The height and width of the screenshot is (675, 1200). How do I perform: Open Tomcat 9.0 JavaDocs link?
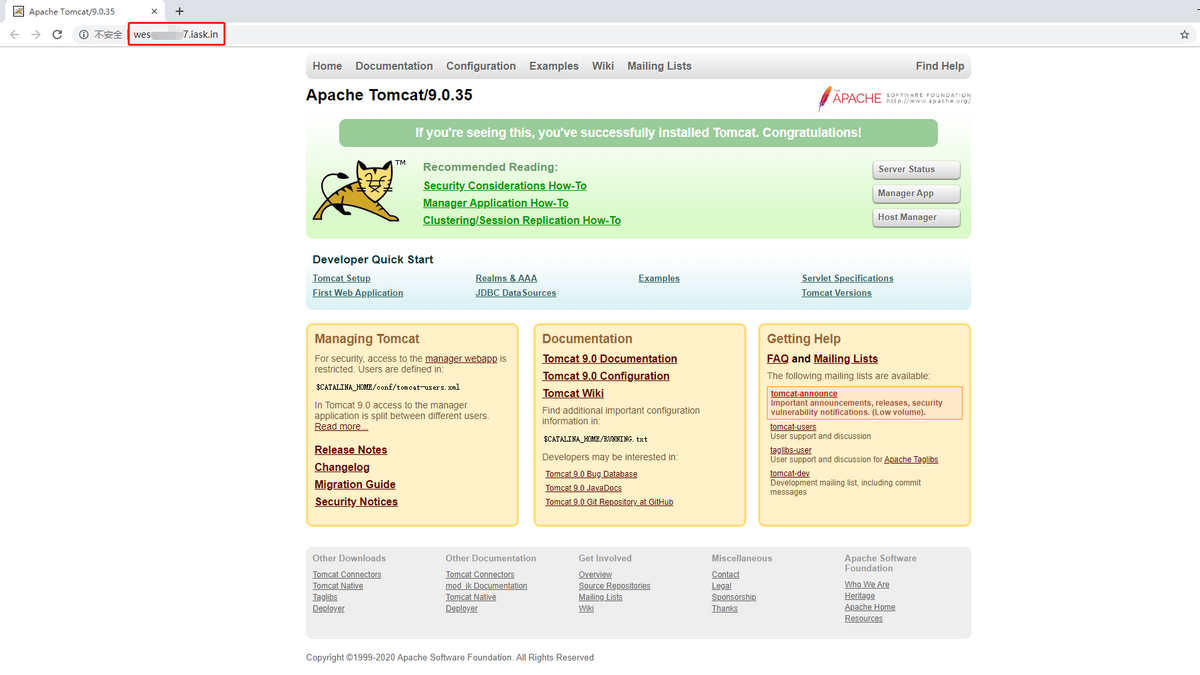coord(583,488)
